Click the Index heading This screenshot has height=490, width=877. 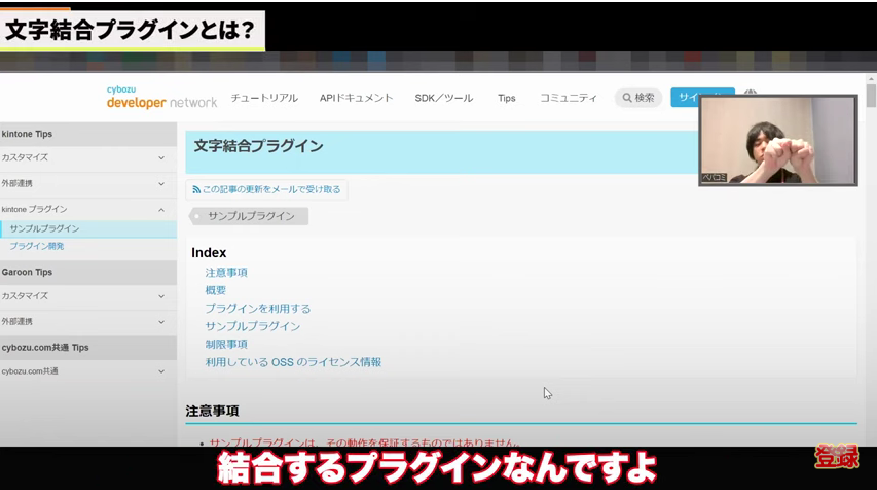tap(209, 253)
